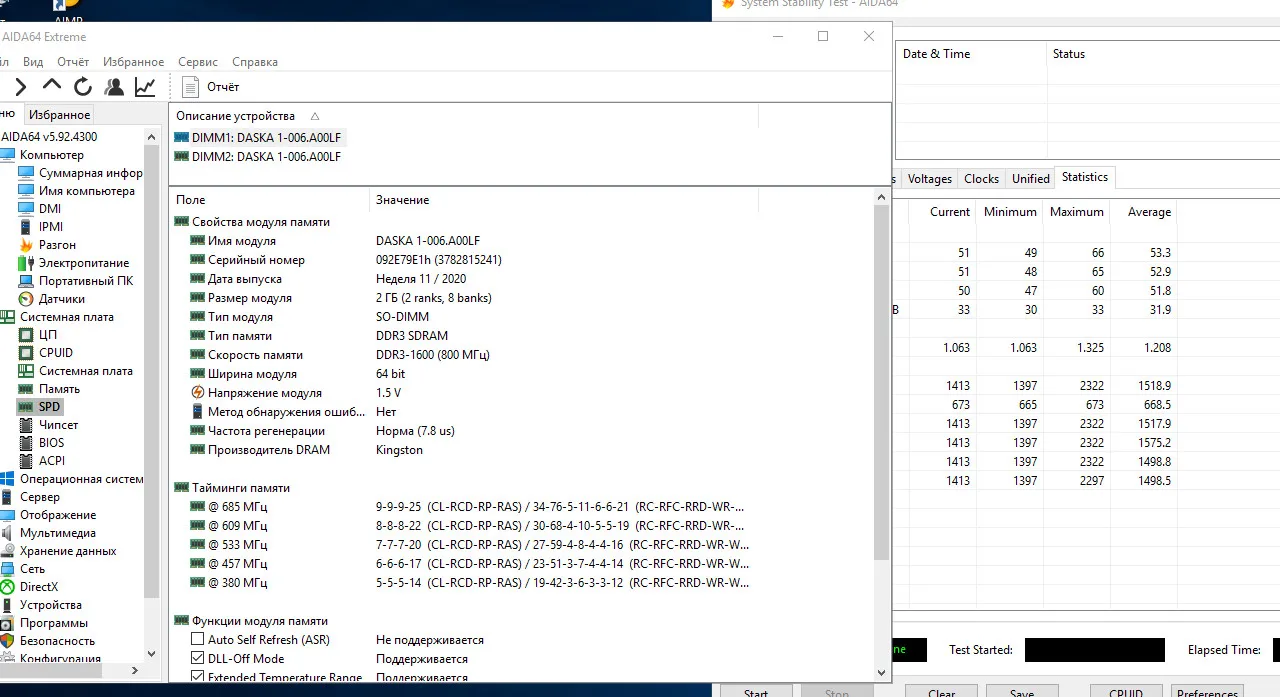Open the user management toolbar icon

click(114, 87)
